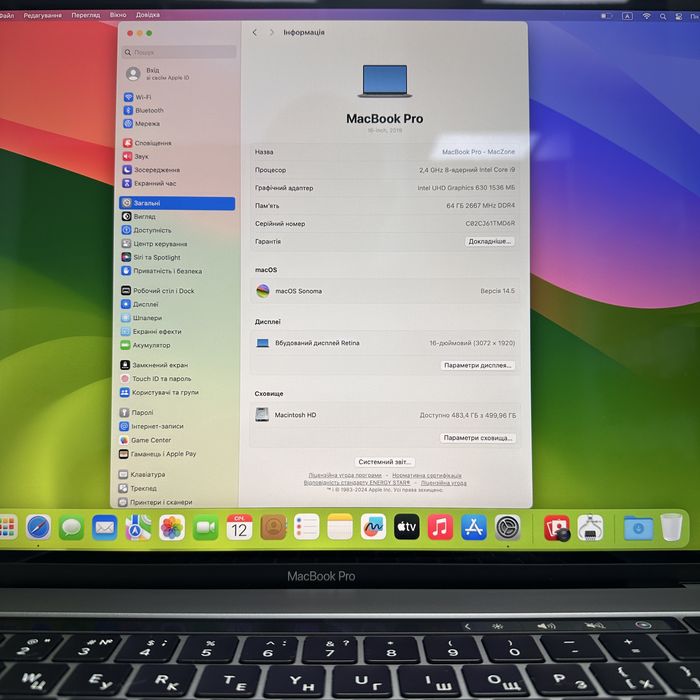Edit the computer name MacBook Pro - MacZone
Image resolution: width=700 pixels, height=700 pixels.
click(x=478, y=152)
